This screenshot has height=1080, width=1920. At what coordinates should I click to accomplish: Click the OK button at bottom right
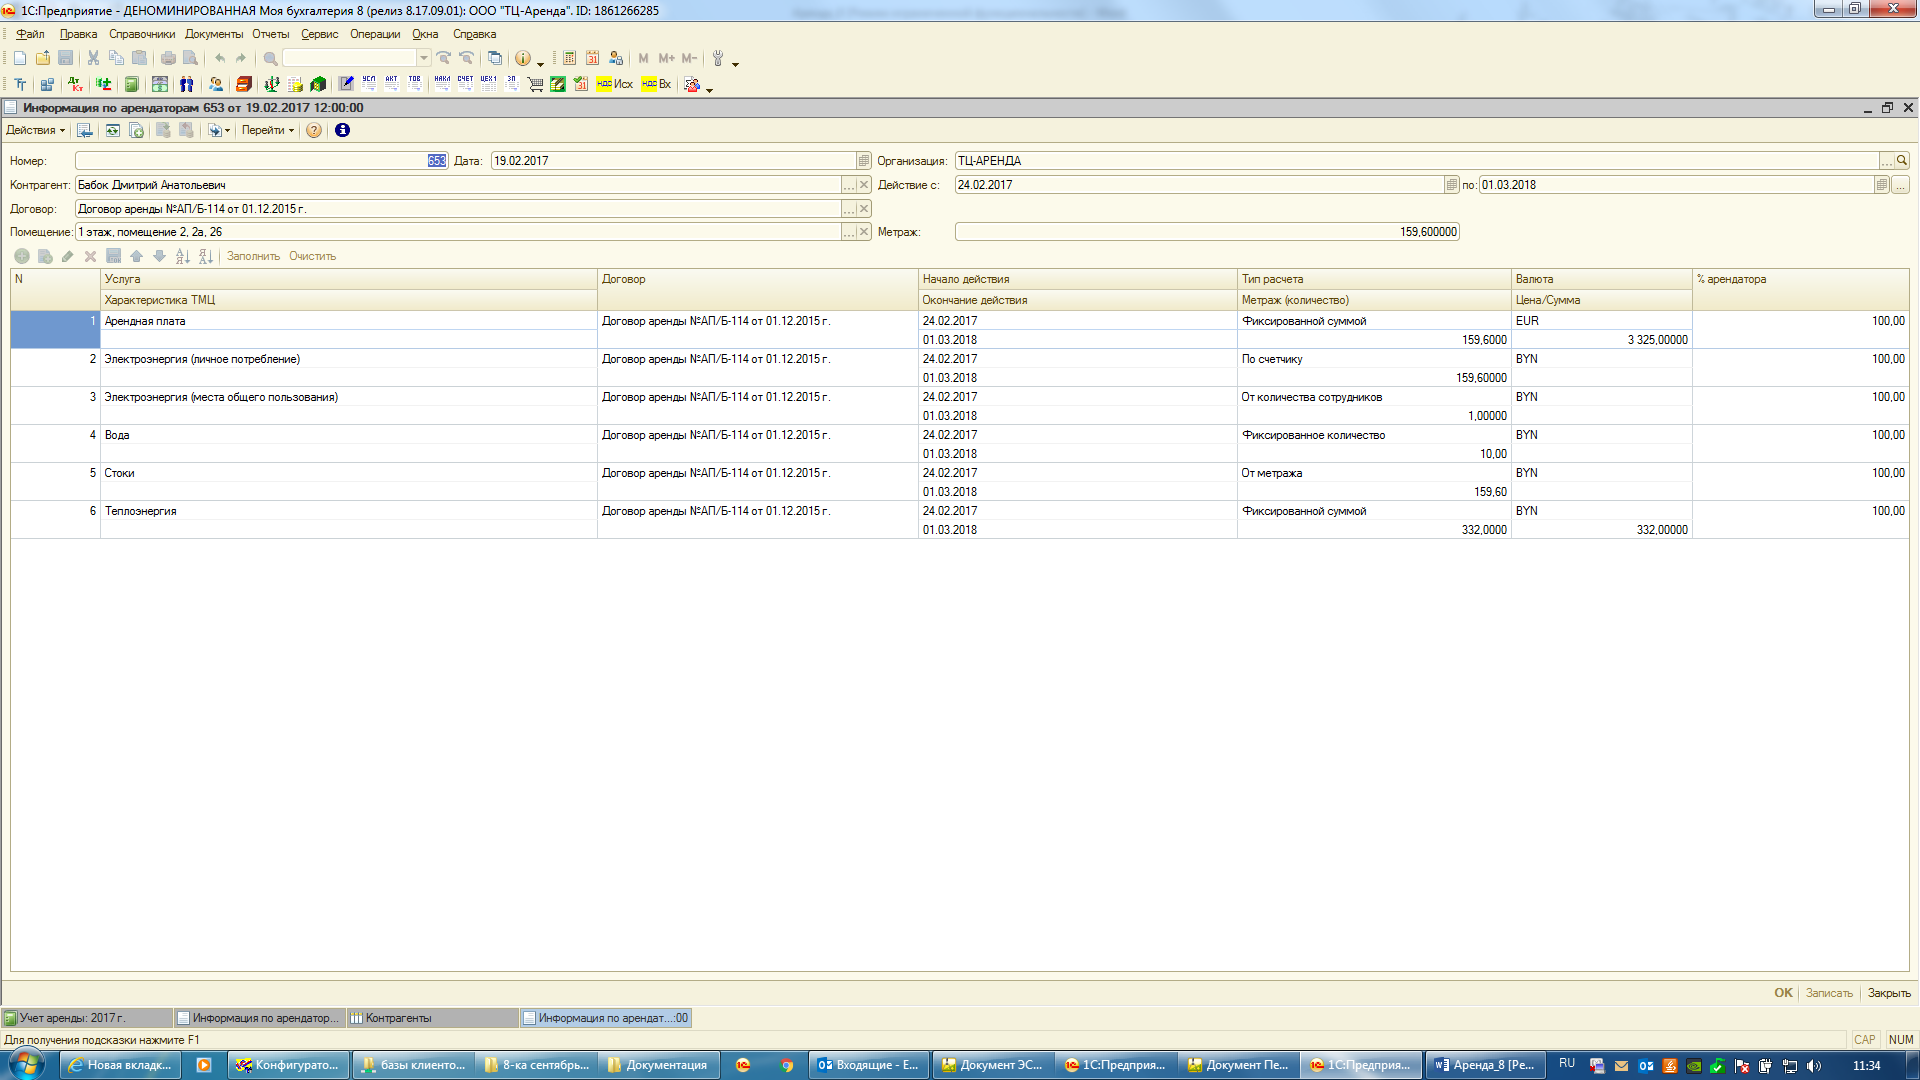1783,993
